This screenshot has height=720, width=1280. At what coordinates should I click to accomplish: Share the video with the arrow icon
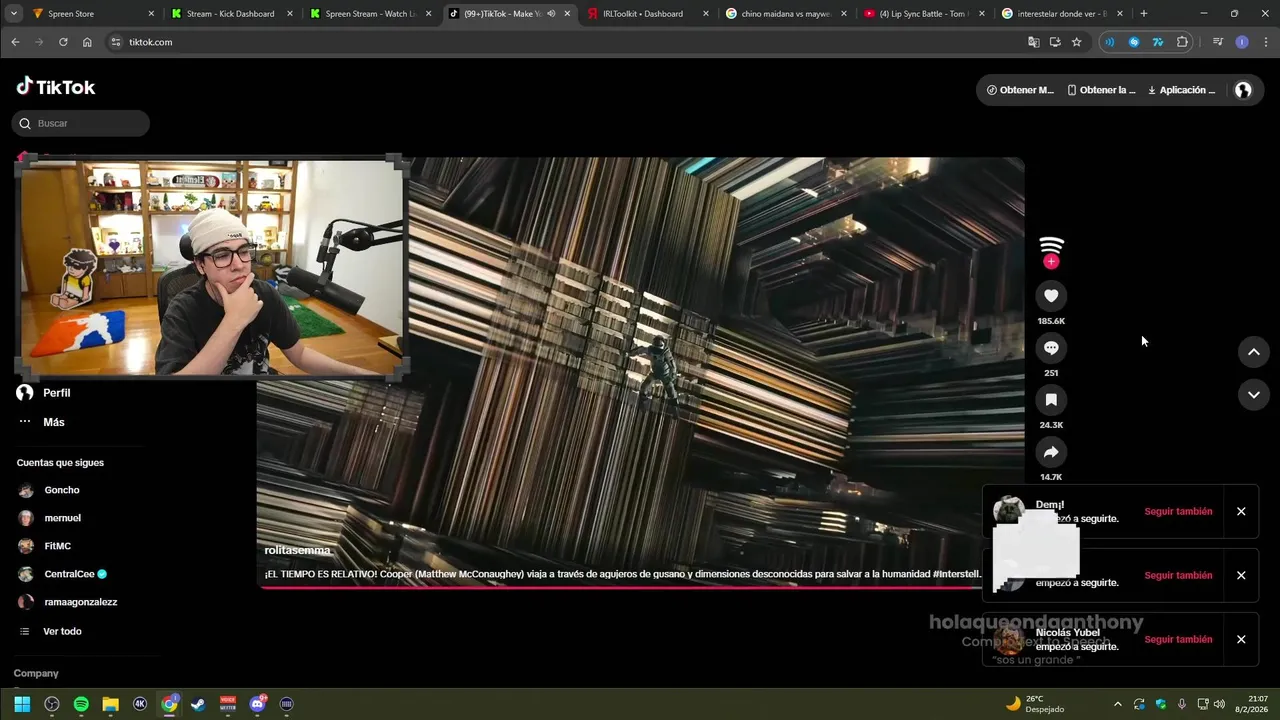(1051, 452)
